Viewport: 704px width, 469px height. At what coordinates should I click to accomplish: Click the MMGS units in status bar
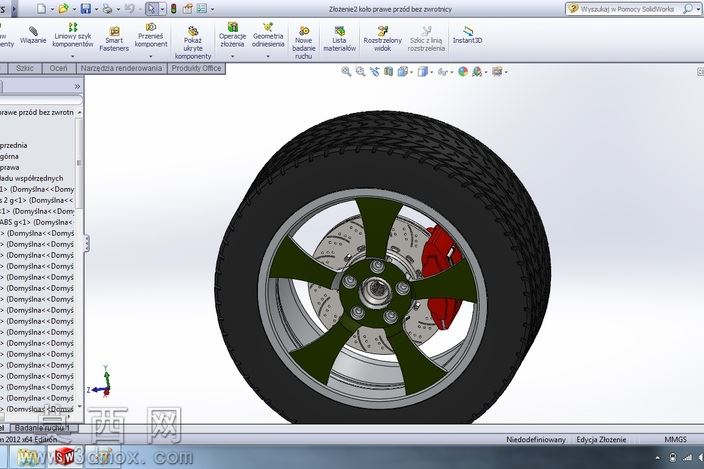click(675, 439)
